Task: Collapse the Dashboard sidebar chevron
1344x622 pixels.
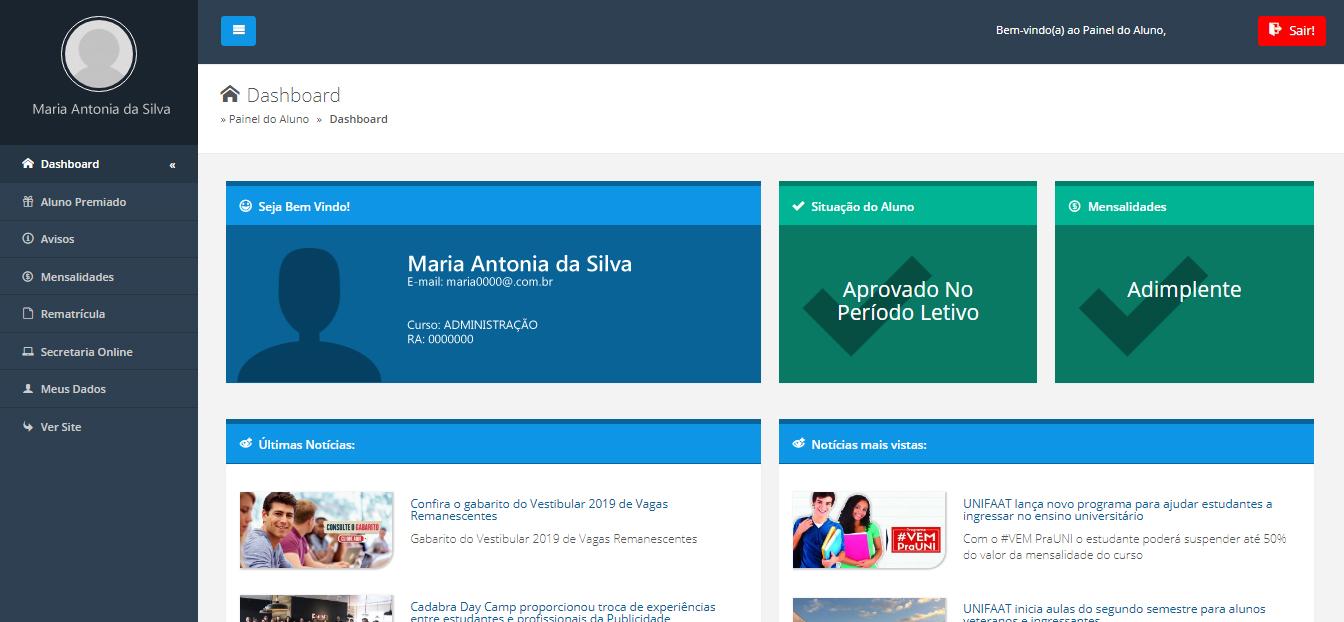Action: coord(172,164)
